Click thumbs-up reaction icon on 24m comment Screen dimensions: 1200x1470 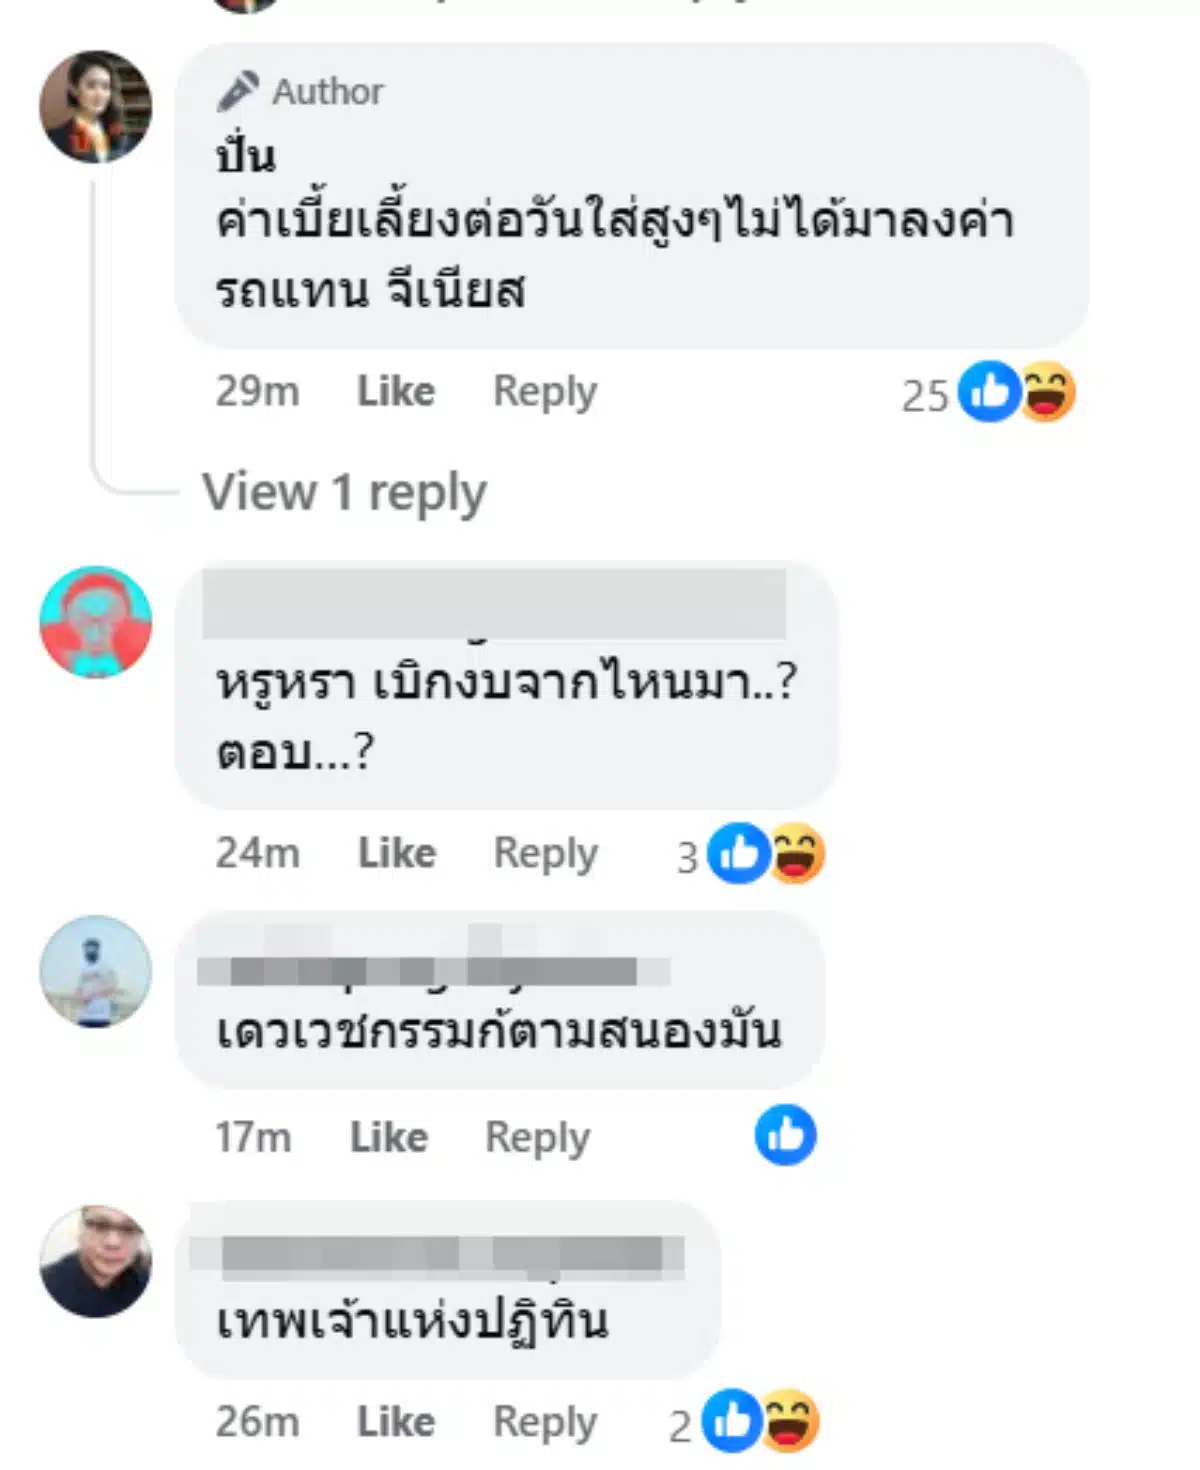(738, 854)
